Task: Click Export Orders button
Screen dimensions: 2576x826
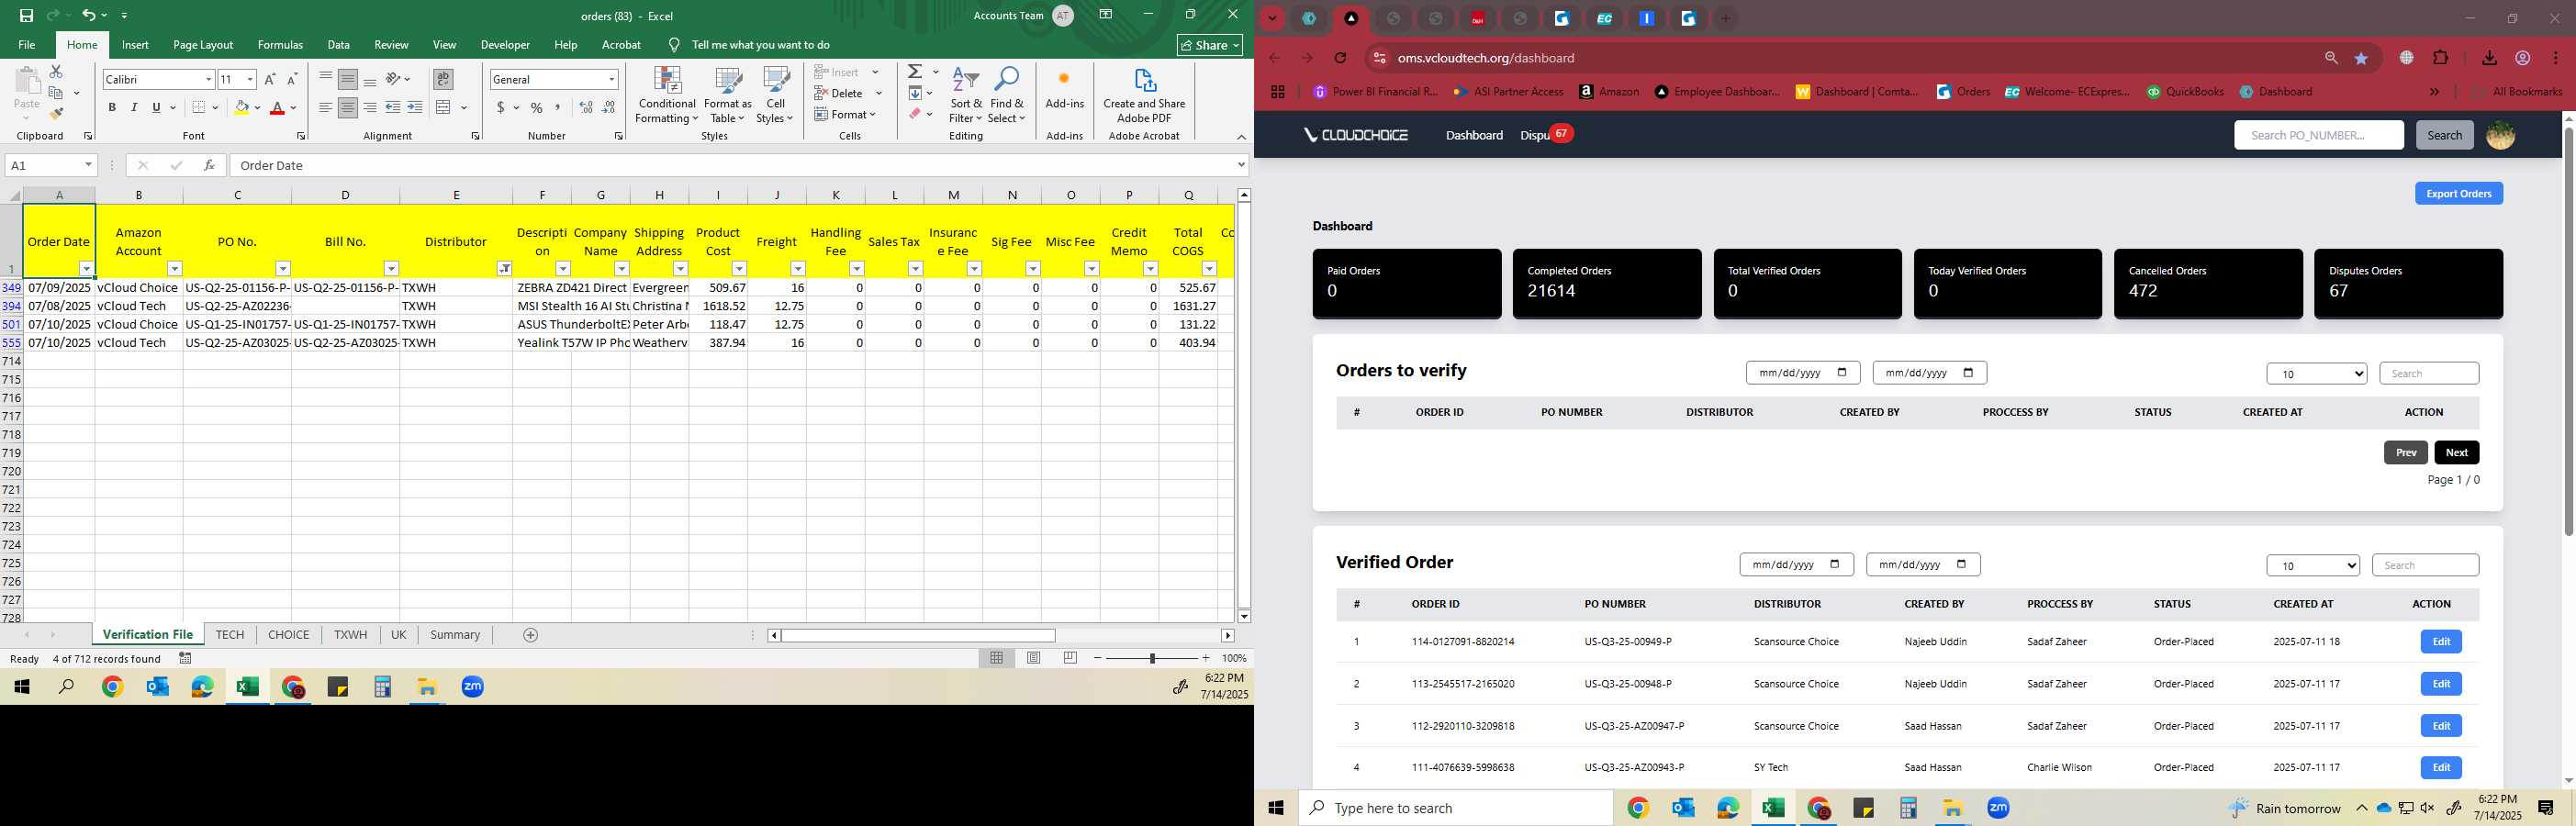Action: point(2458,194)
